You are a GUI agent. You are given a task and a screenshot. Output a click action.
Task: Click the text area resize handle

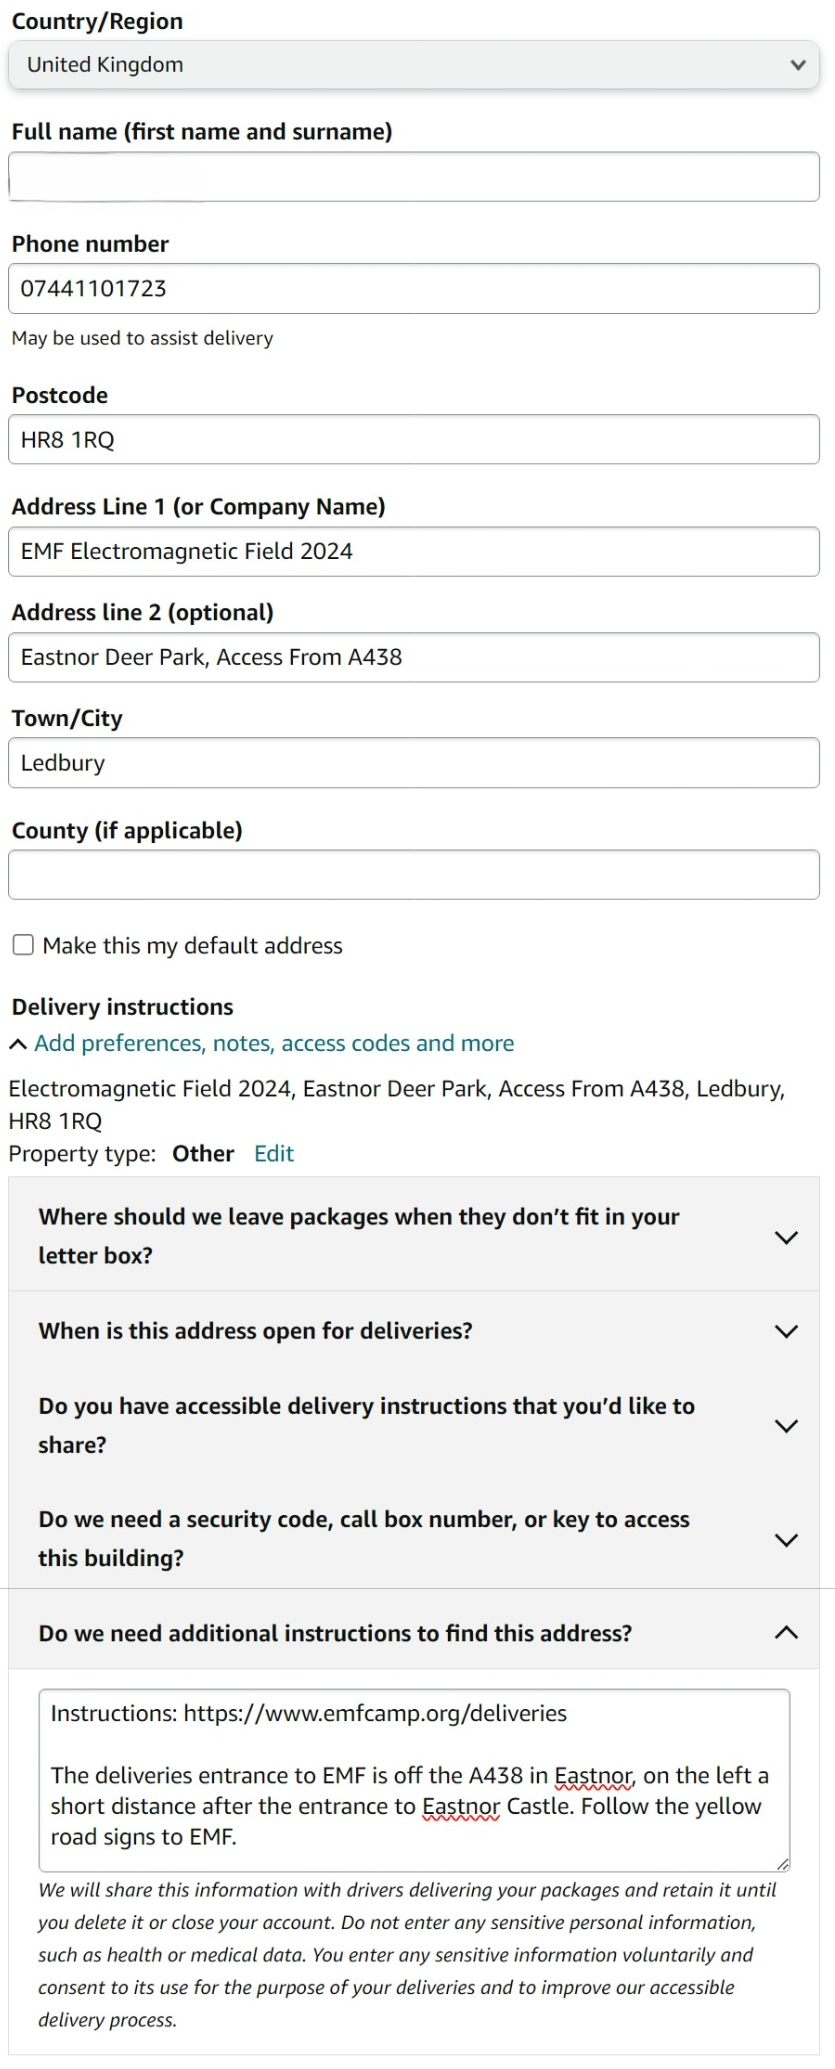[x=783, y=1864]
